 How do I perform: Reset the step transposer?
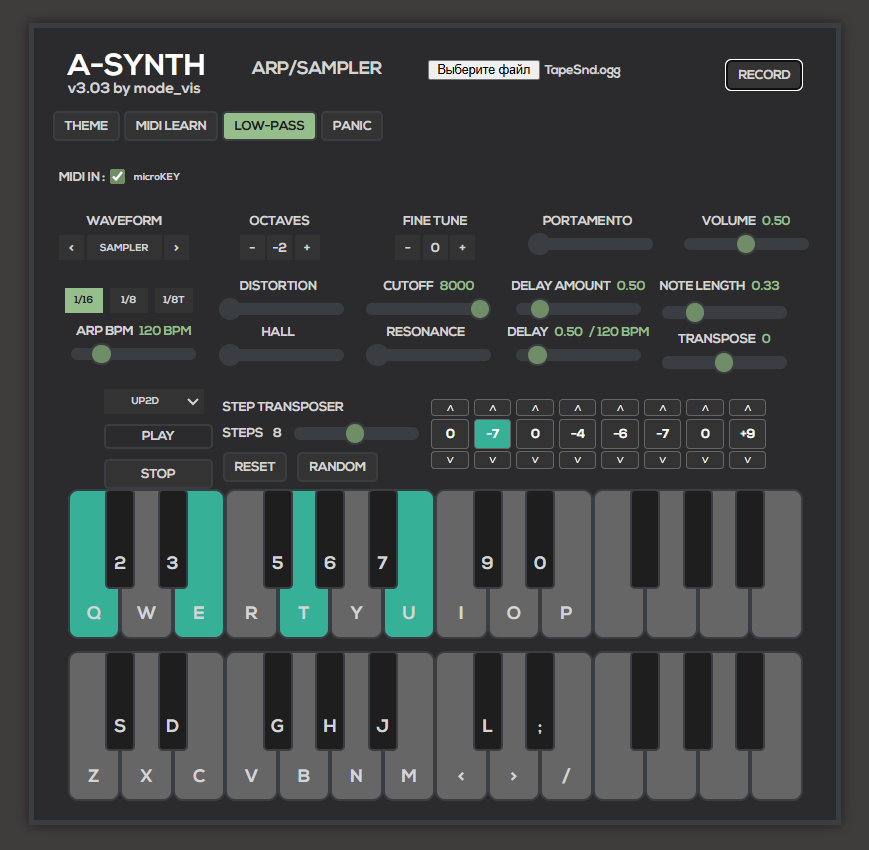[255, 467]
